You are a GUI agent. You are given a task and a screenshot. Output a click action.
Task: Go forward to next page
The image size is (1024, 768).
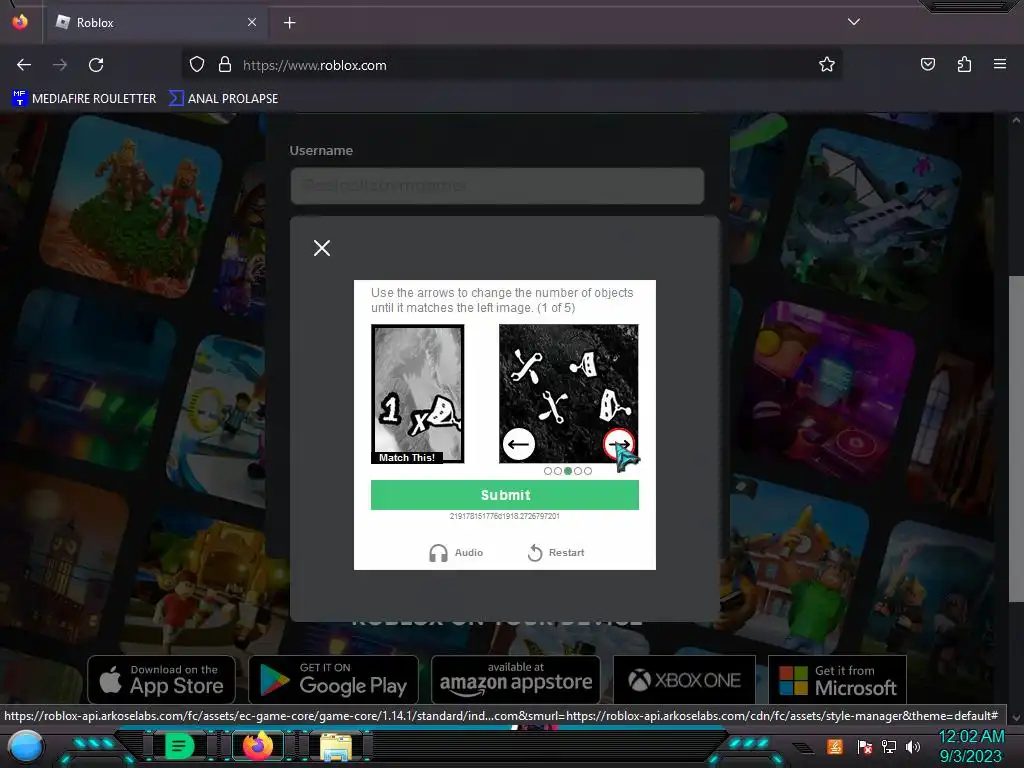[60, 65]
